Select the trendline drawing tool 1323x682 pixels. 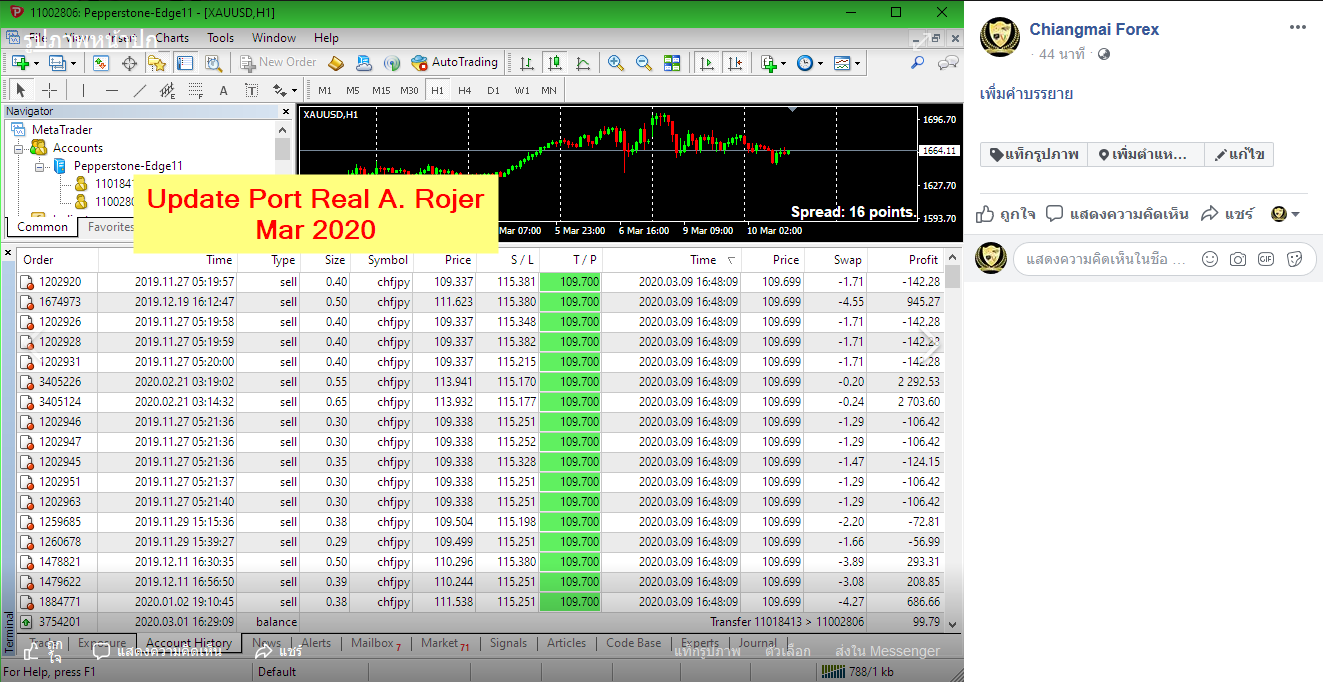point(139,90)
